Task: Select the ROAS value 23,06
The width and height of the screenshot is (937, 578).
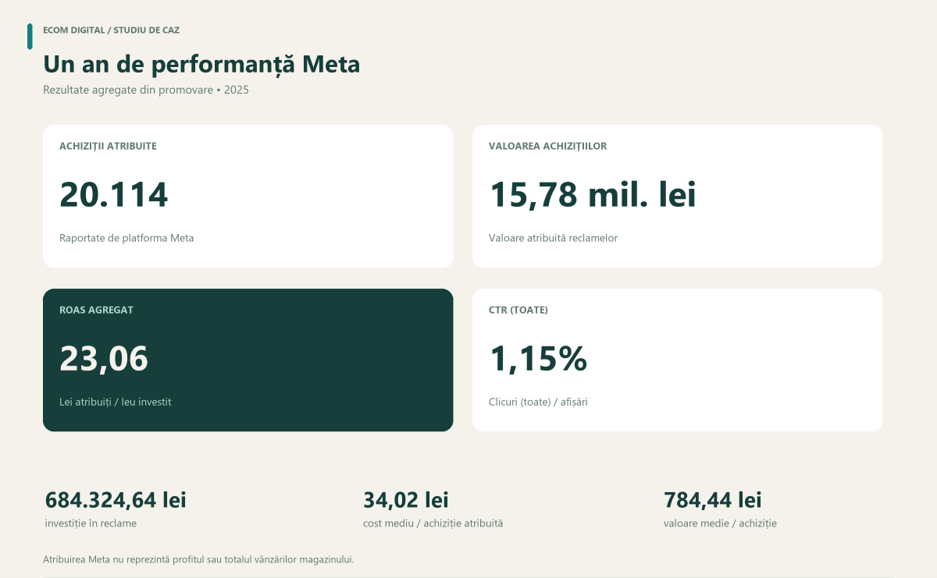Action: coord(103,359)
